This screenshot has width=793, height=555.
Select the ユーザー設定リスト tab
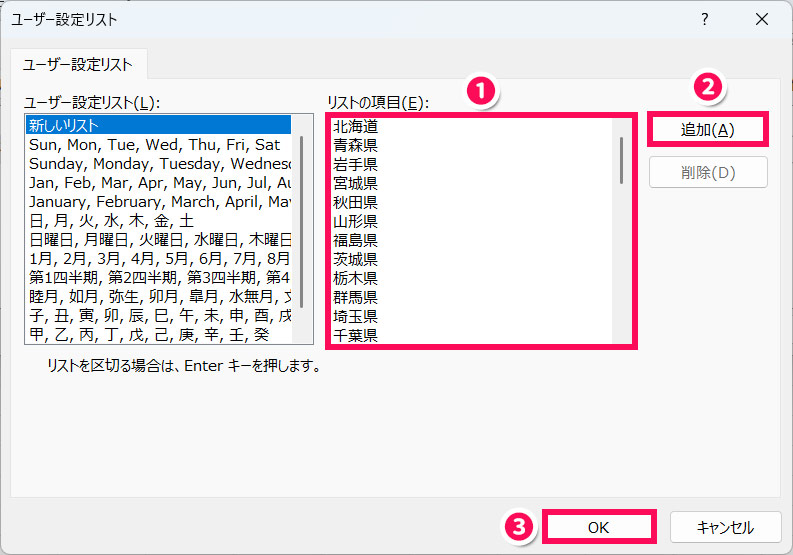click(x=78, y=65)
